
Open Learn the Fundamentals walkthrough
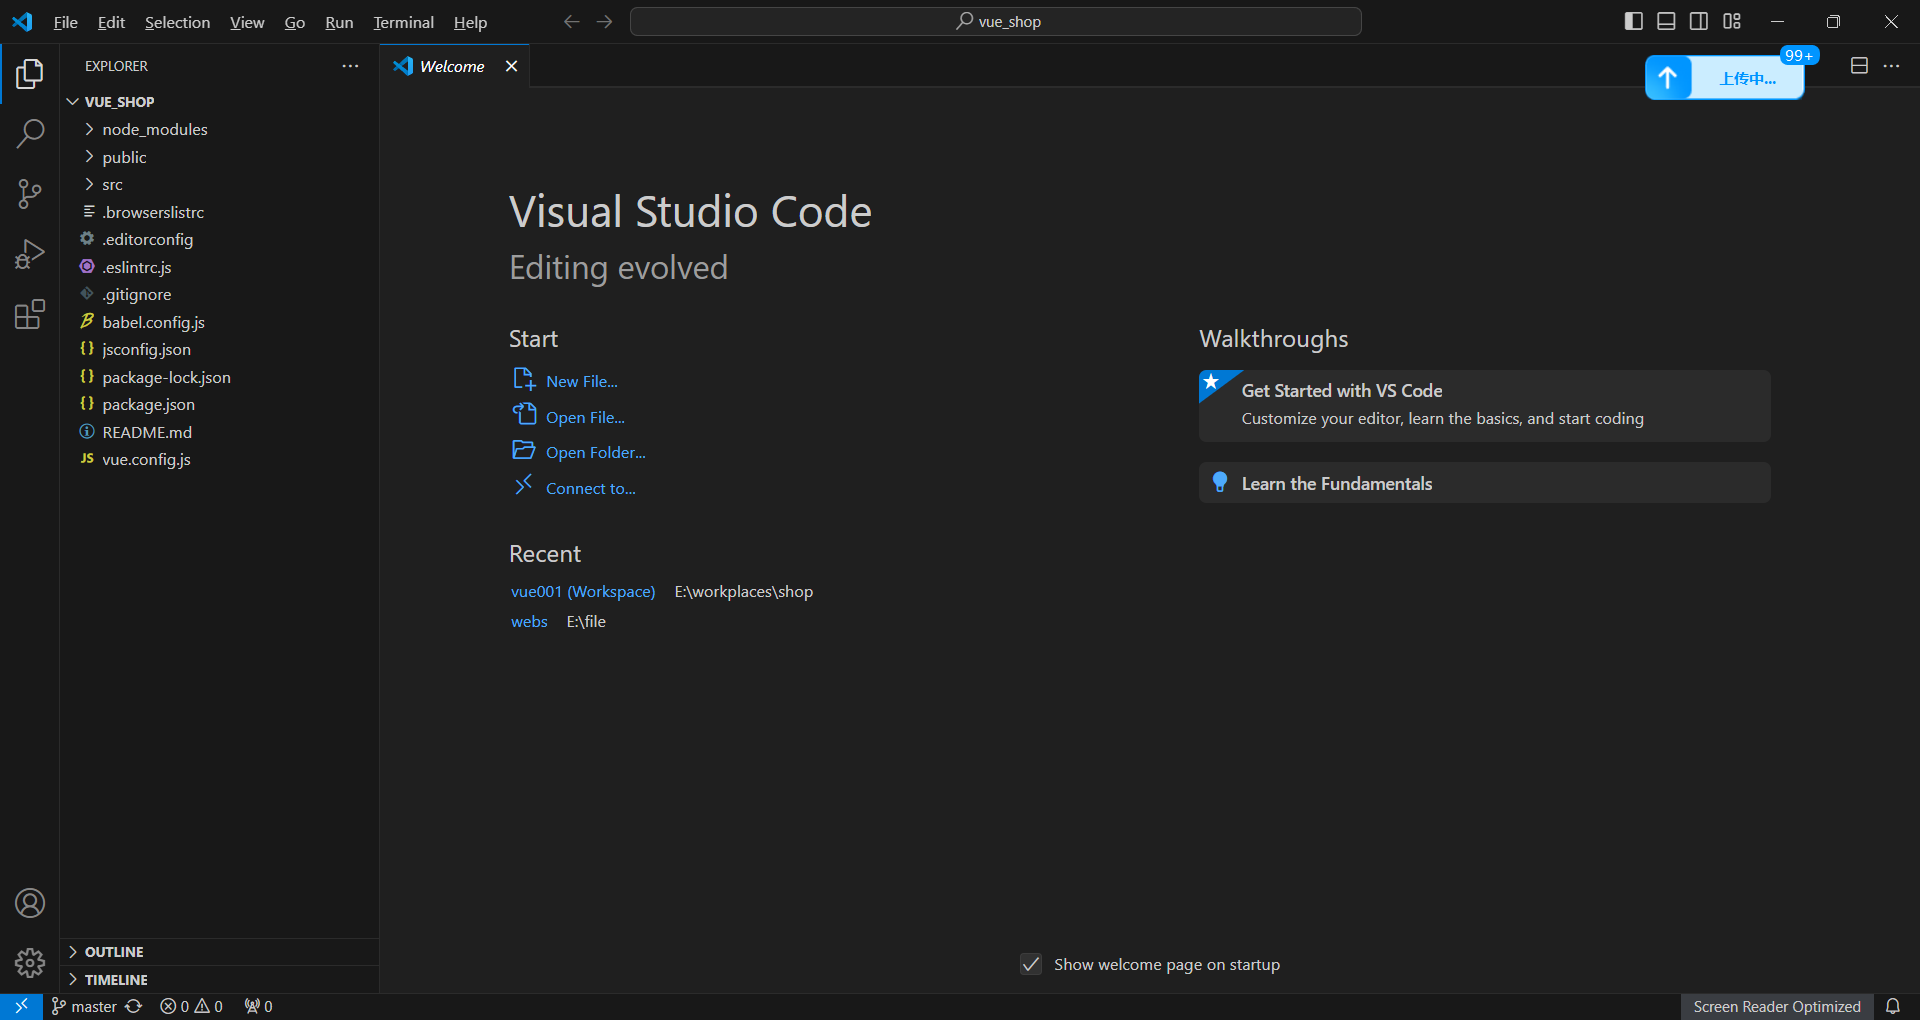pos(1484,483)
